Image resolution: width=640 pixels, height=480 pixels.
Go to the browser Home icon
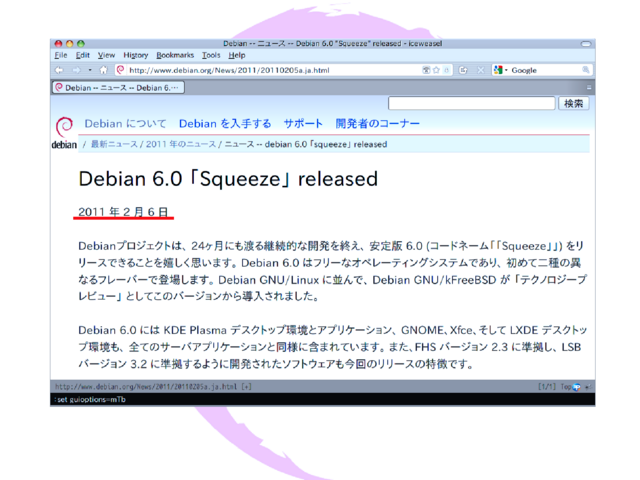point(104,70)
